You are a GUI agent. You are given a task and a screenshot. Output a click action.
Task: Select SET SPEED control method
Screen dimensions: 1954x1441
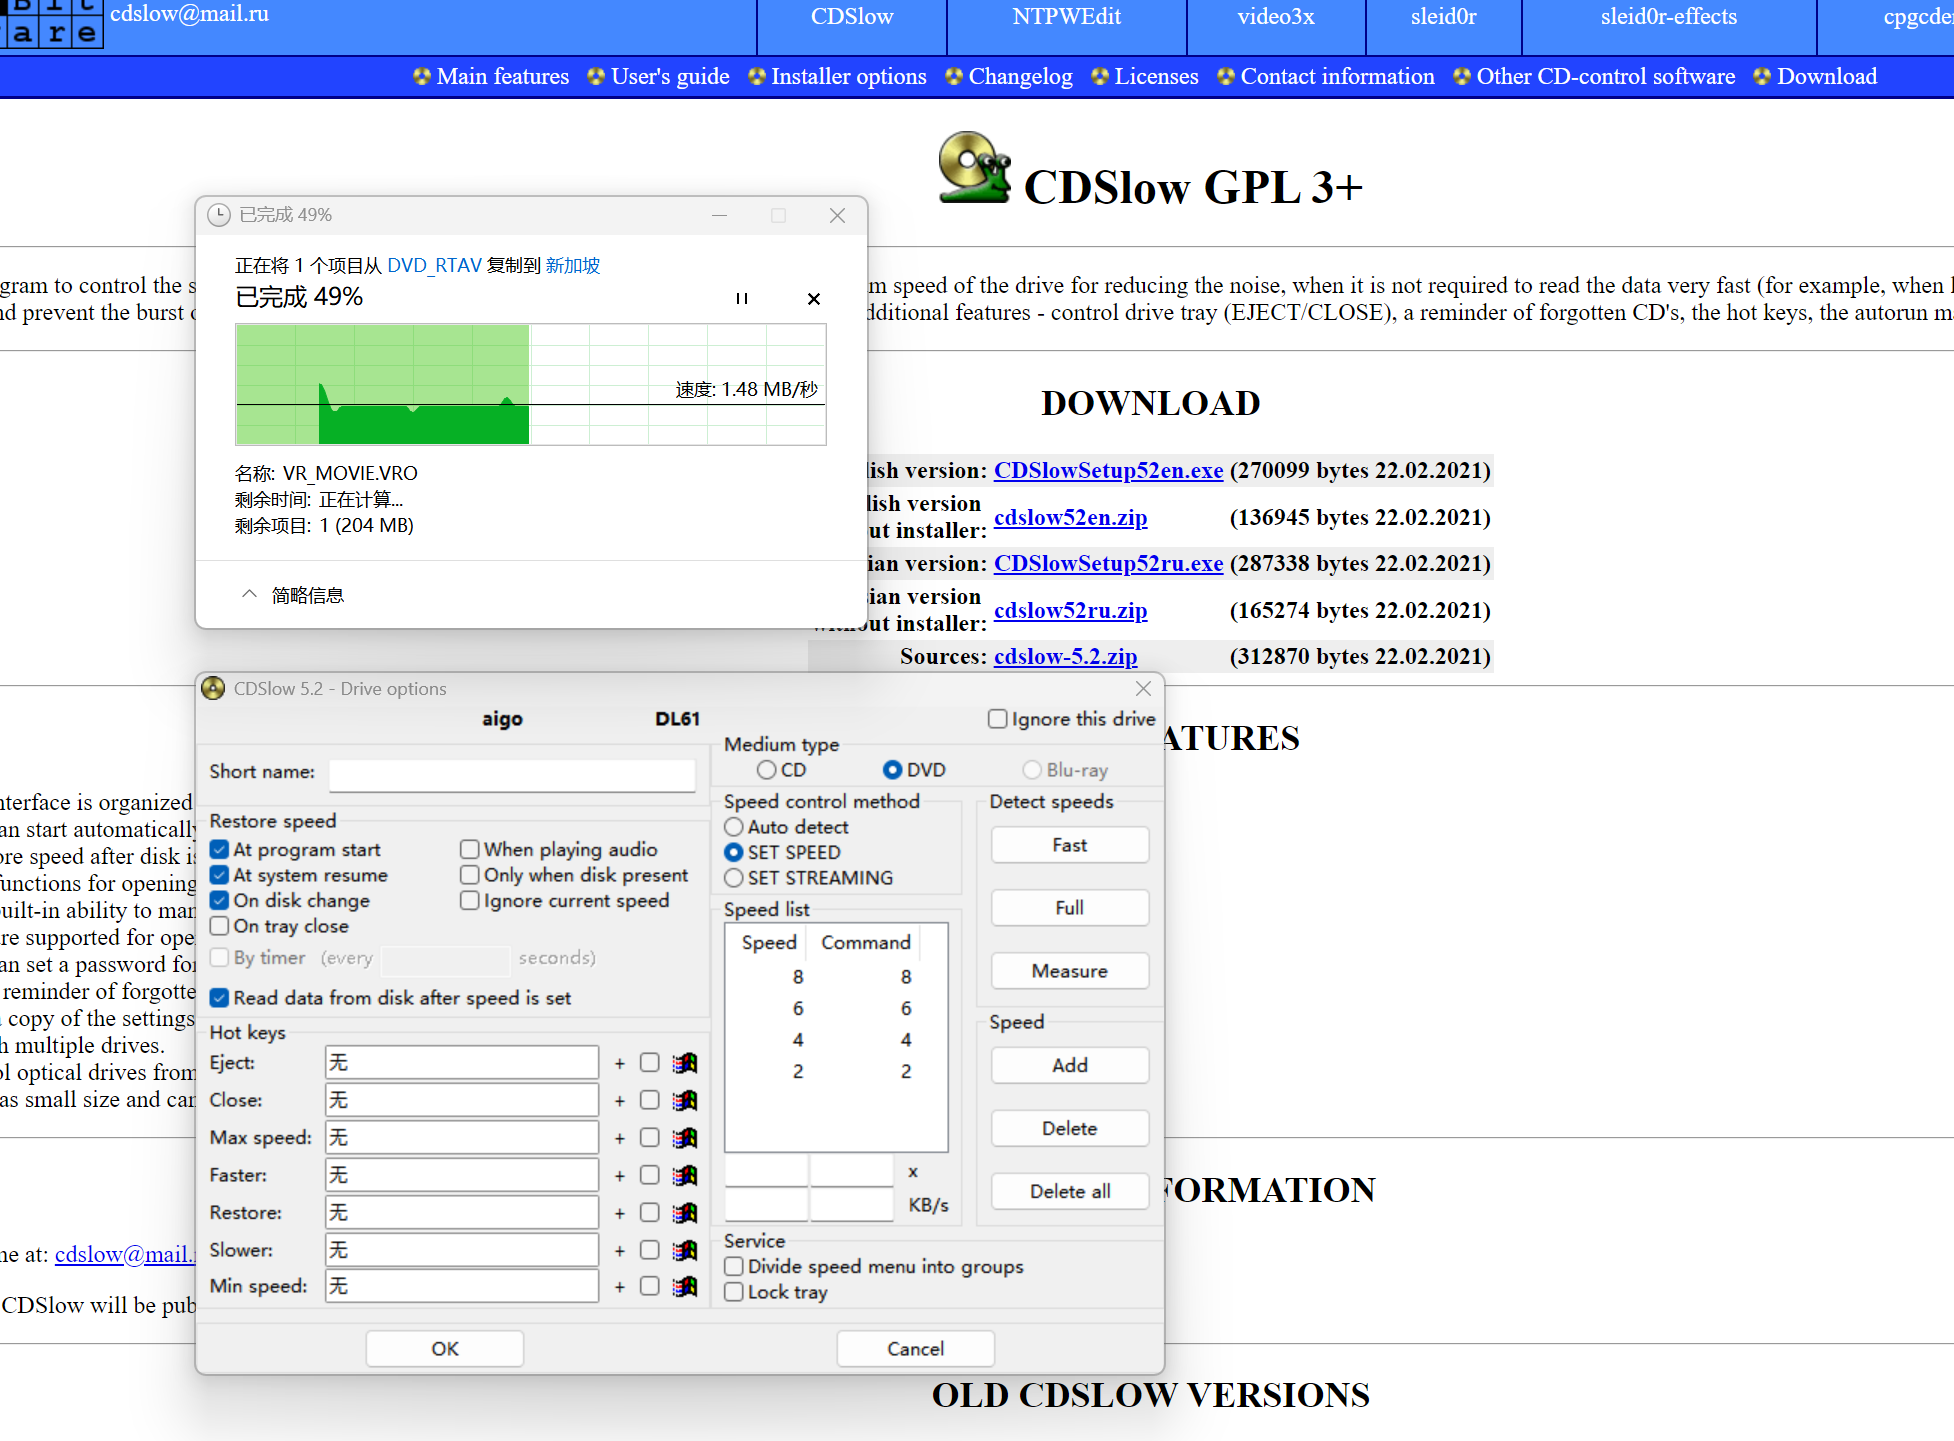coord(734,852)
